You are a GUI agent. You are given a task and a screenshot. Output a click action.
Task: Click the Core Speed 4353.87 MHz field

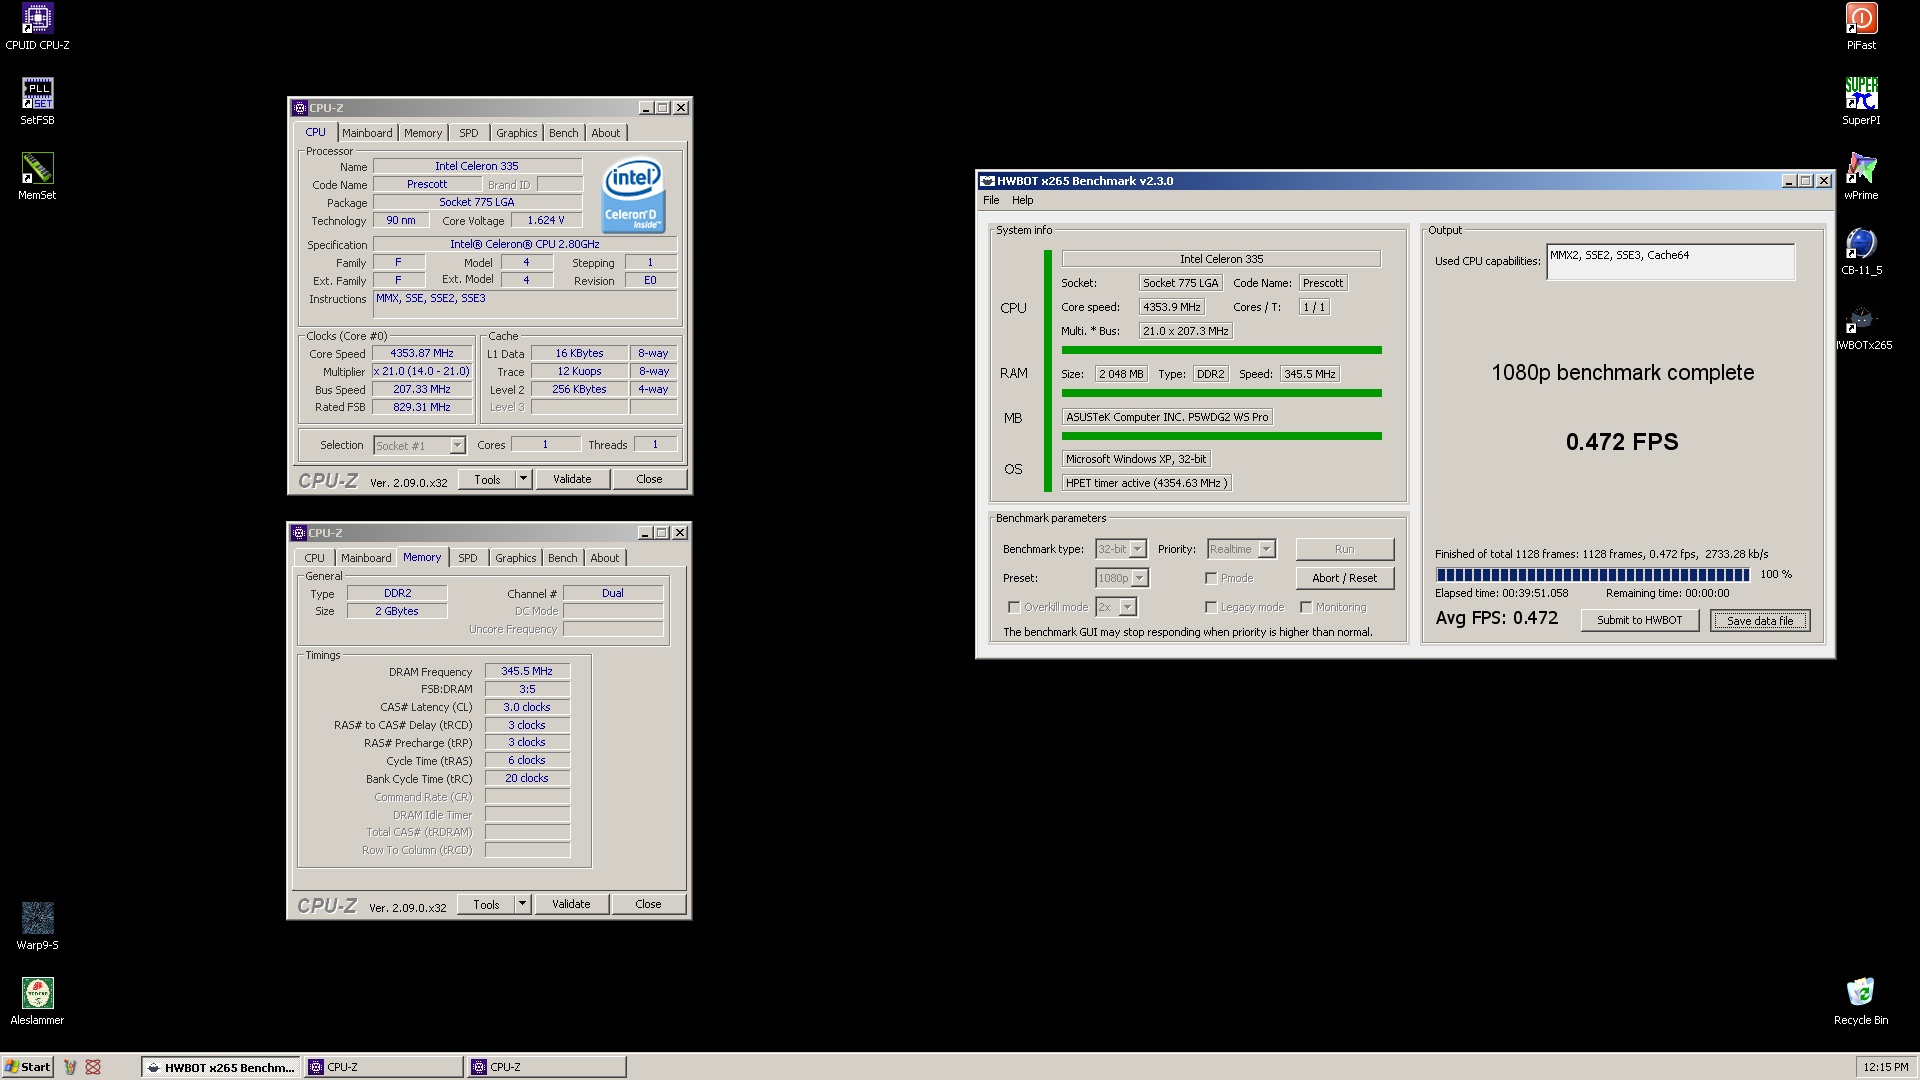[422, 353]
